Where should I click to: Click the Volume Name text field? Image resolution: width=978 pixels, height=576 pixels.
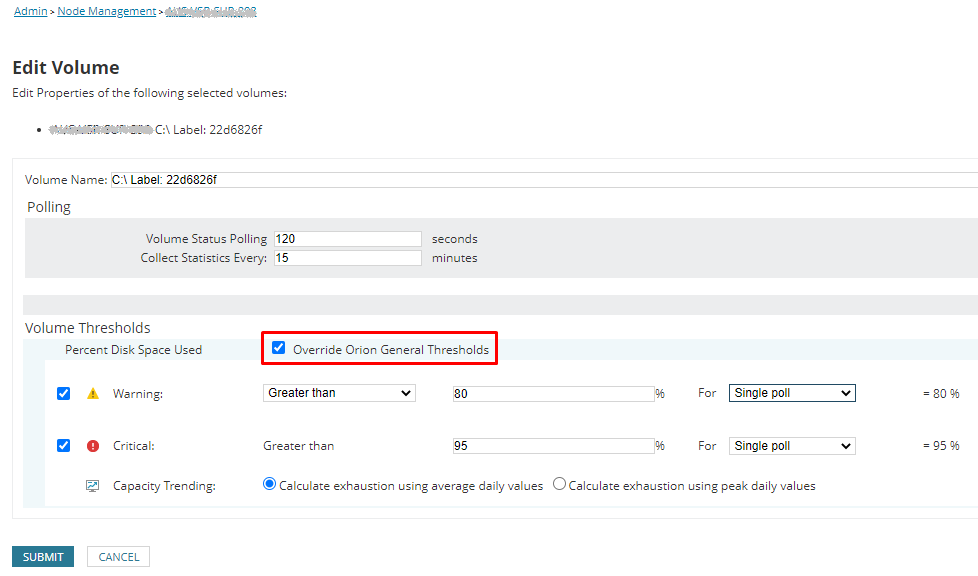click(x=545, y=180)
